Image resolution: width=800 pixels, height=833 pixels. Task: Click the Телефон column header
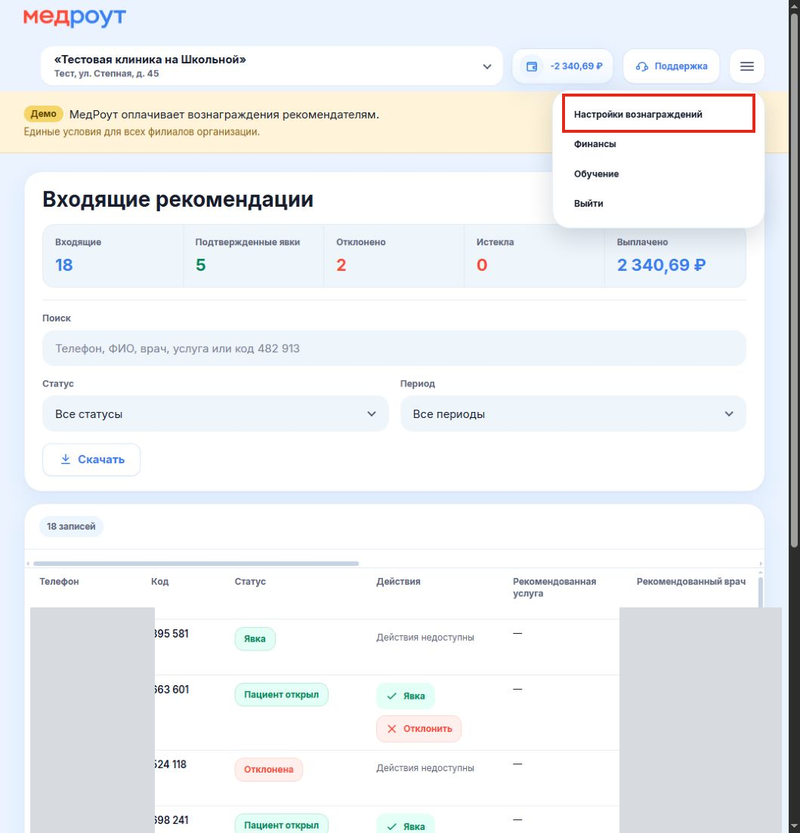tap(59, 582)
